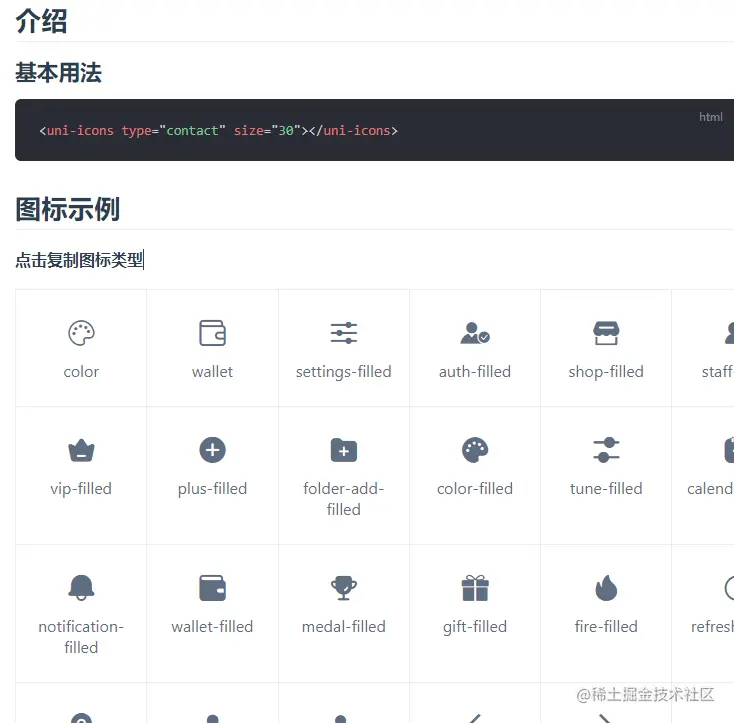Click the 'vip-filled' label
The image size is (734, 723).
click(x=81, y=489)
